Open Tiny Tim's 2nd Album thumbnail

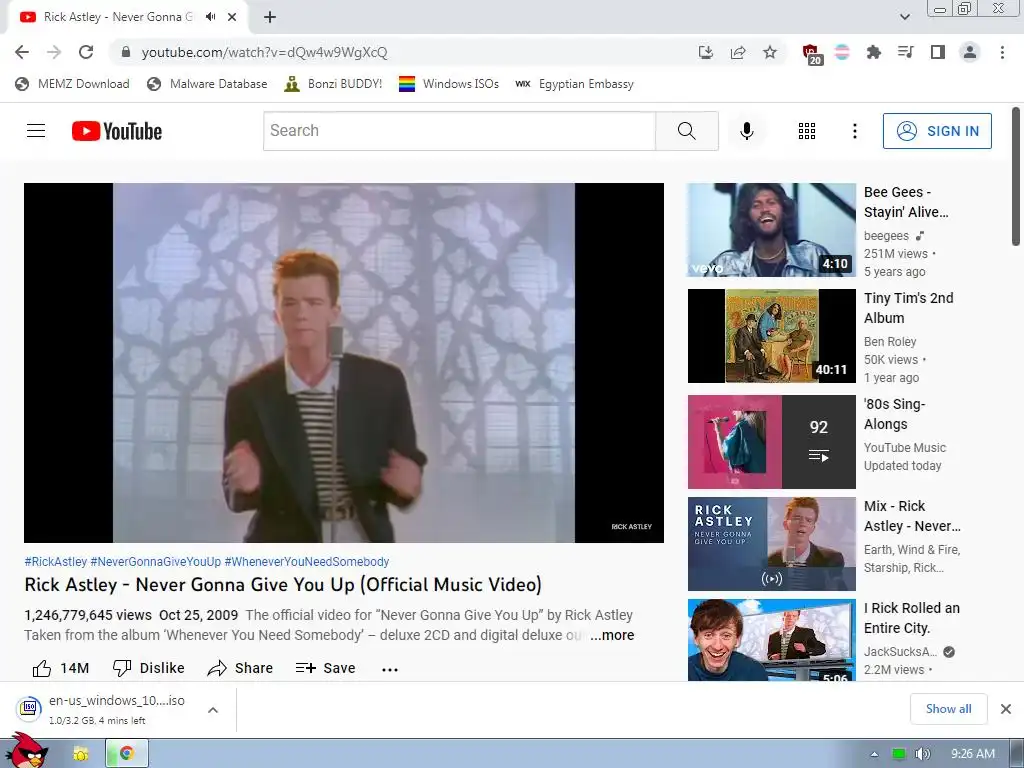(x=771, y=336)
